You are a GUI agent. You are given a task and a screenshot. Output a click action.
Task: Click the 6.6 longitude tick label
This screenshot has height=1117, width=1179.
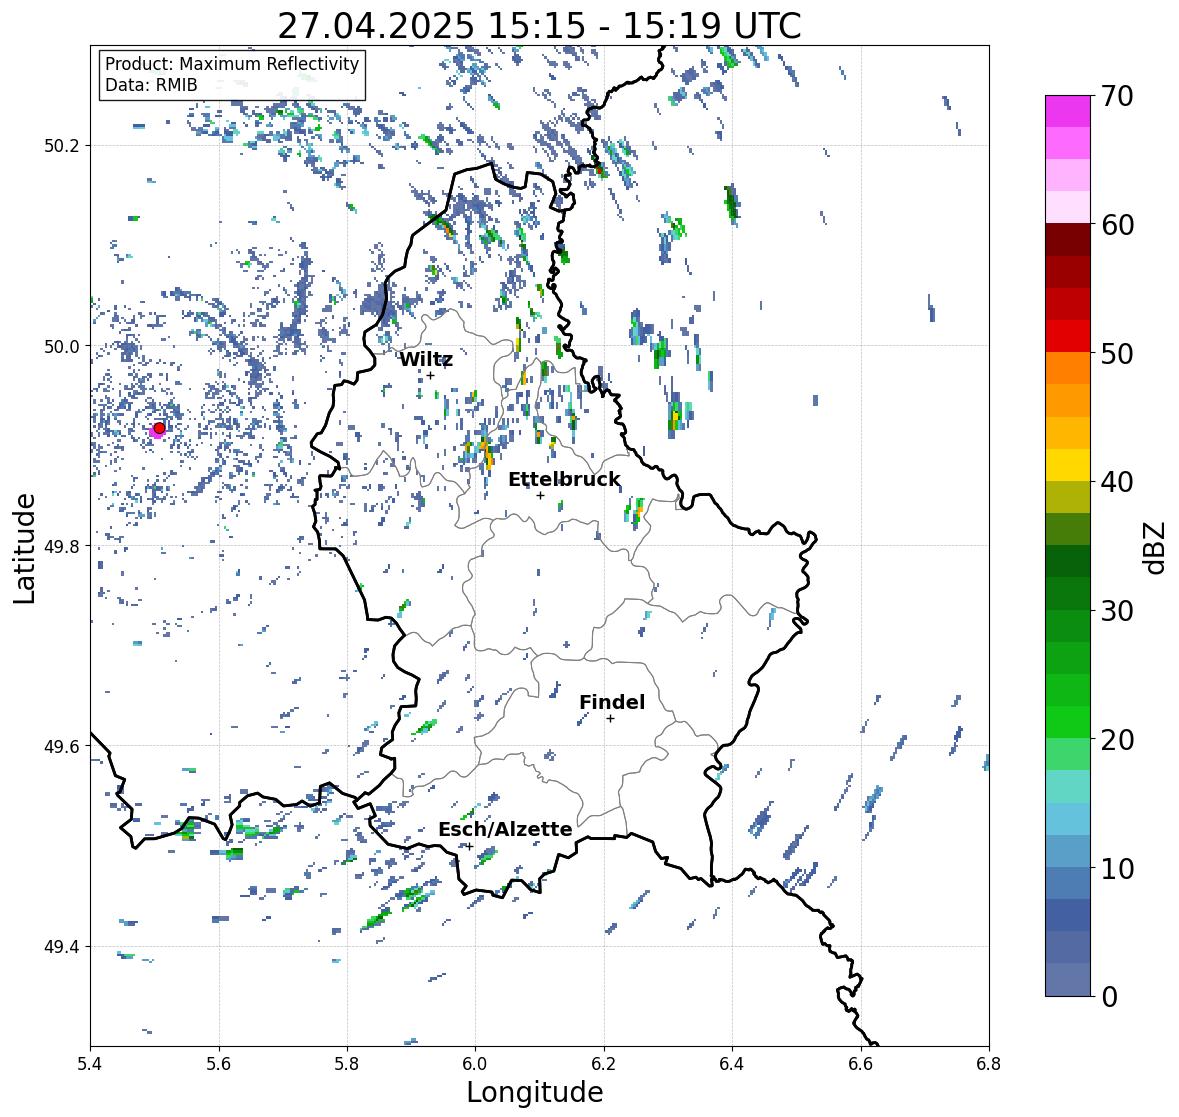[861, 1064]
